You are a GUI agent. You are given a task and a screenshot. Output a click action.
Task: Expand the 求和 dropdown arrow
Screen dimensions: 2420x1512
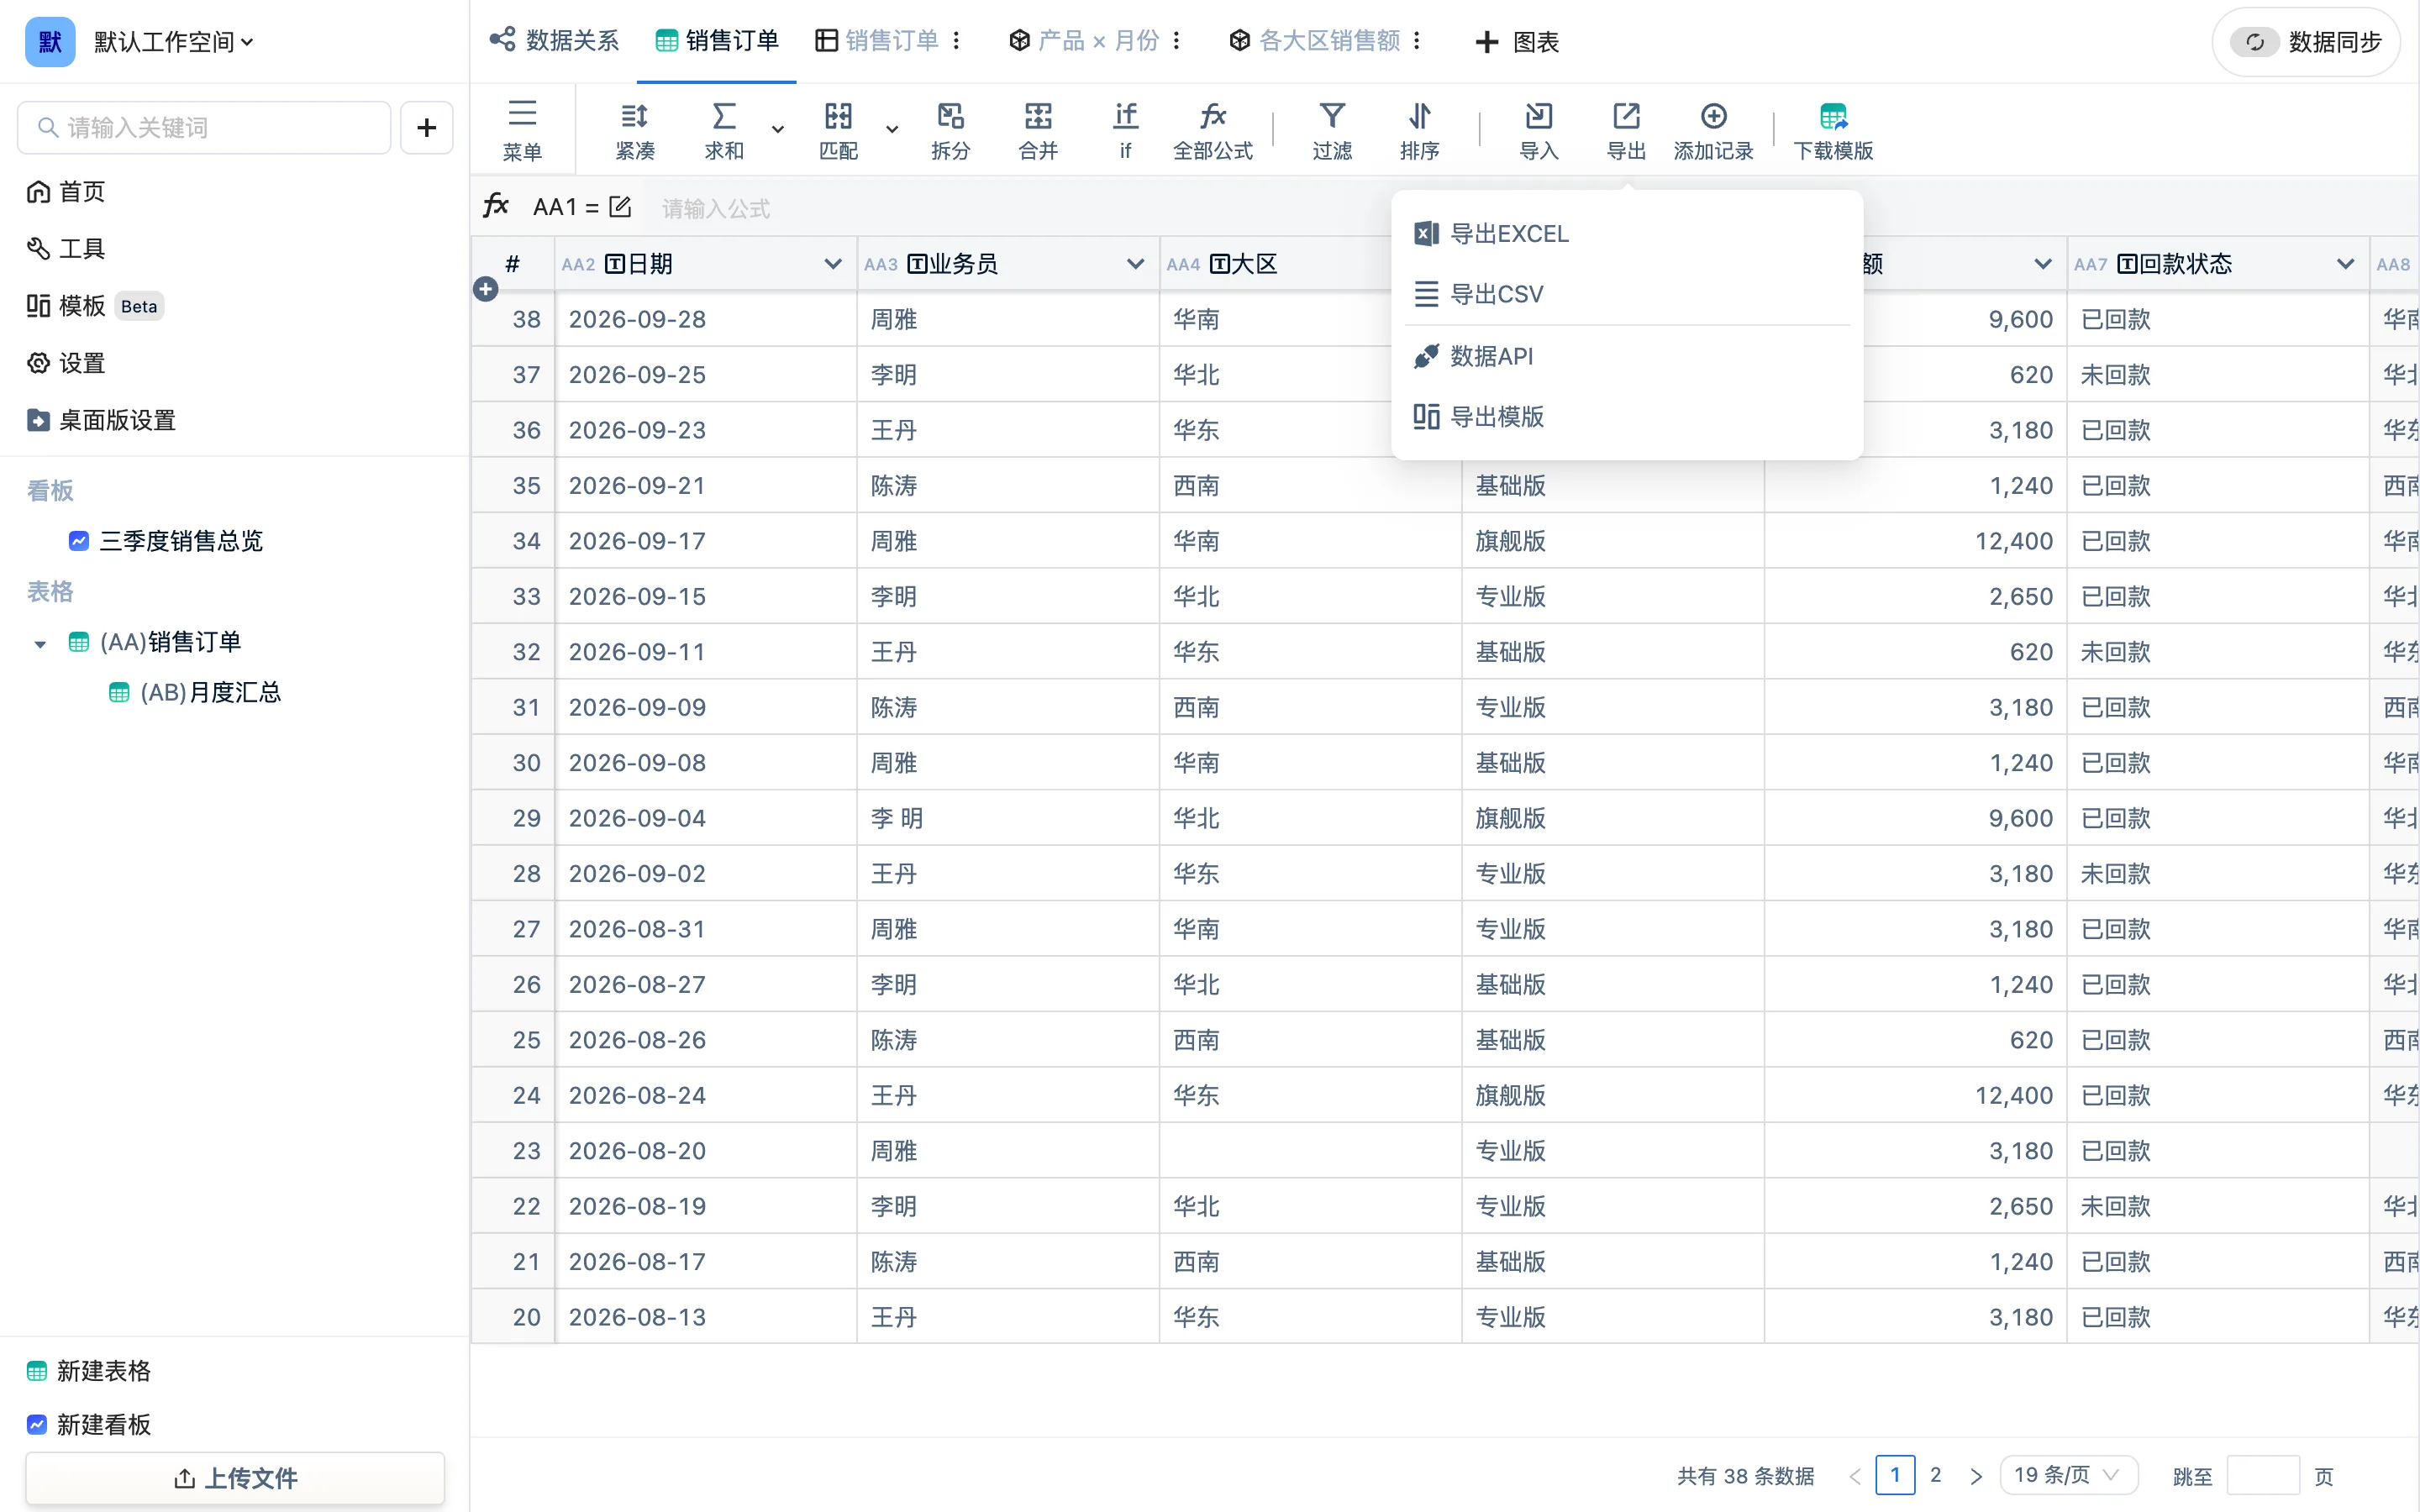click(x=778, y=129)
